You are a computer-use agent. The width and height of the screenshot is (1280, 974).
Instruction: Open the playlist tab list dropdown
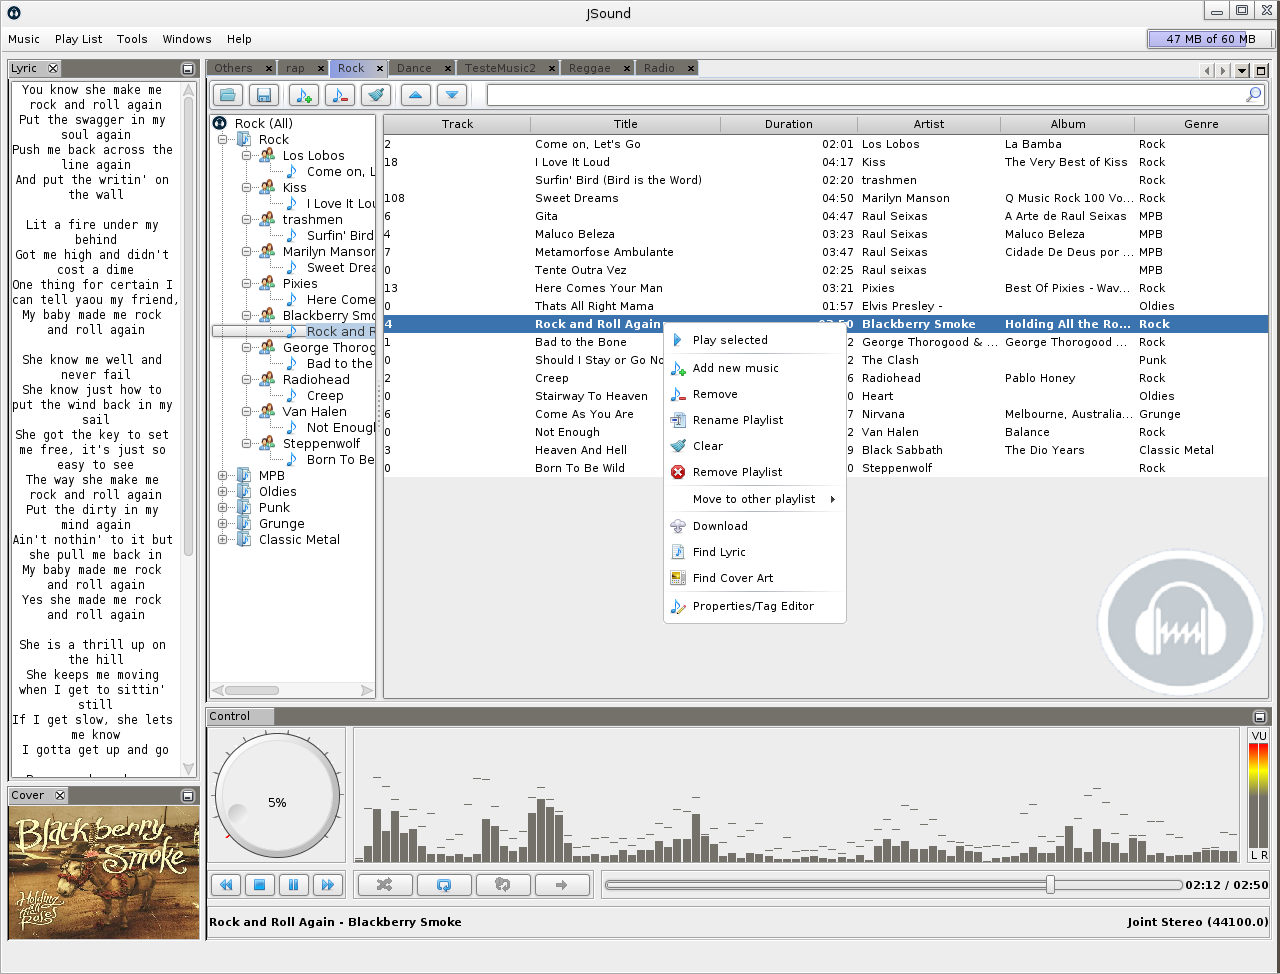(1240, 68)
